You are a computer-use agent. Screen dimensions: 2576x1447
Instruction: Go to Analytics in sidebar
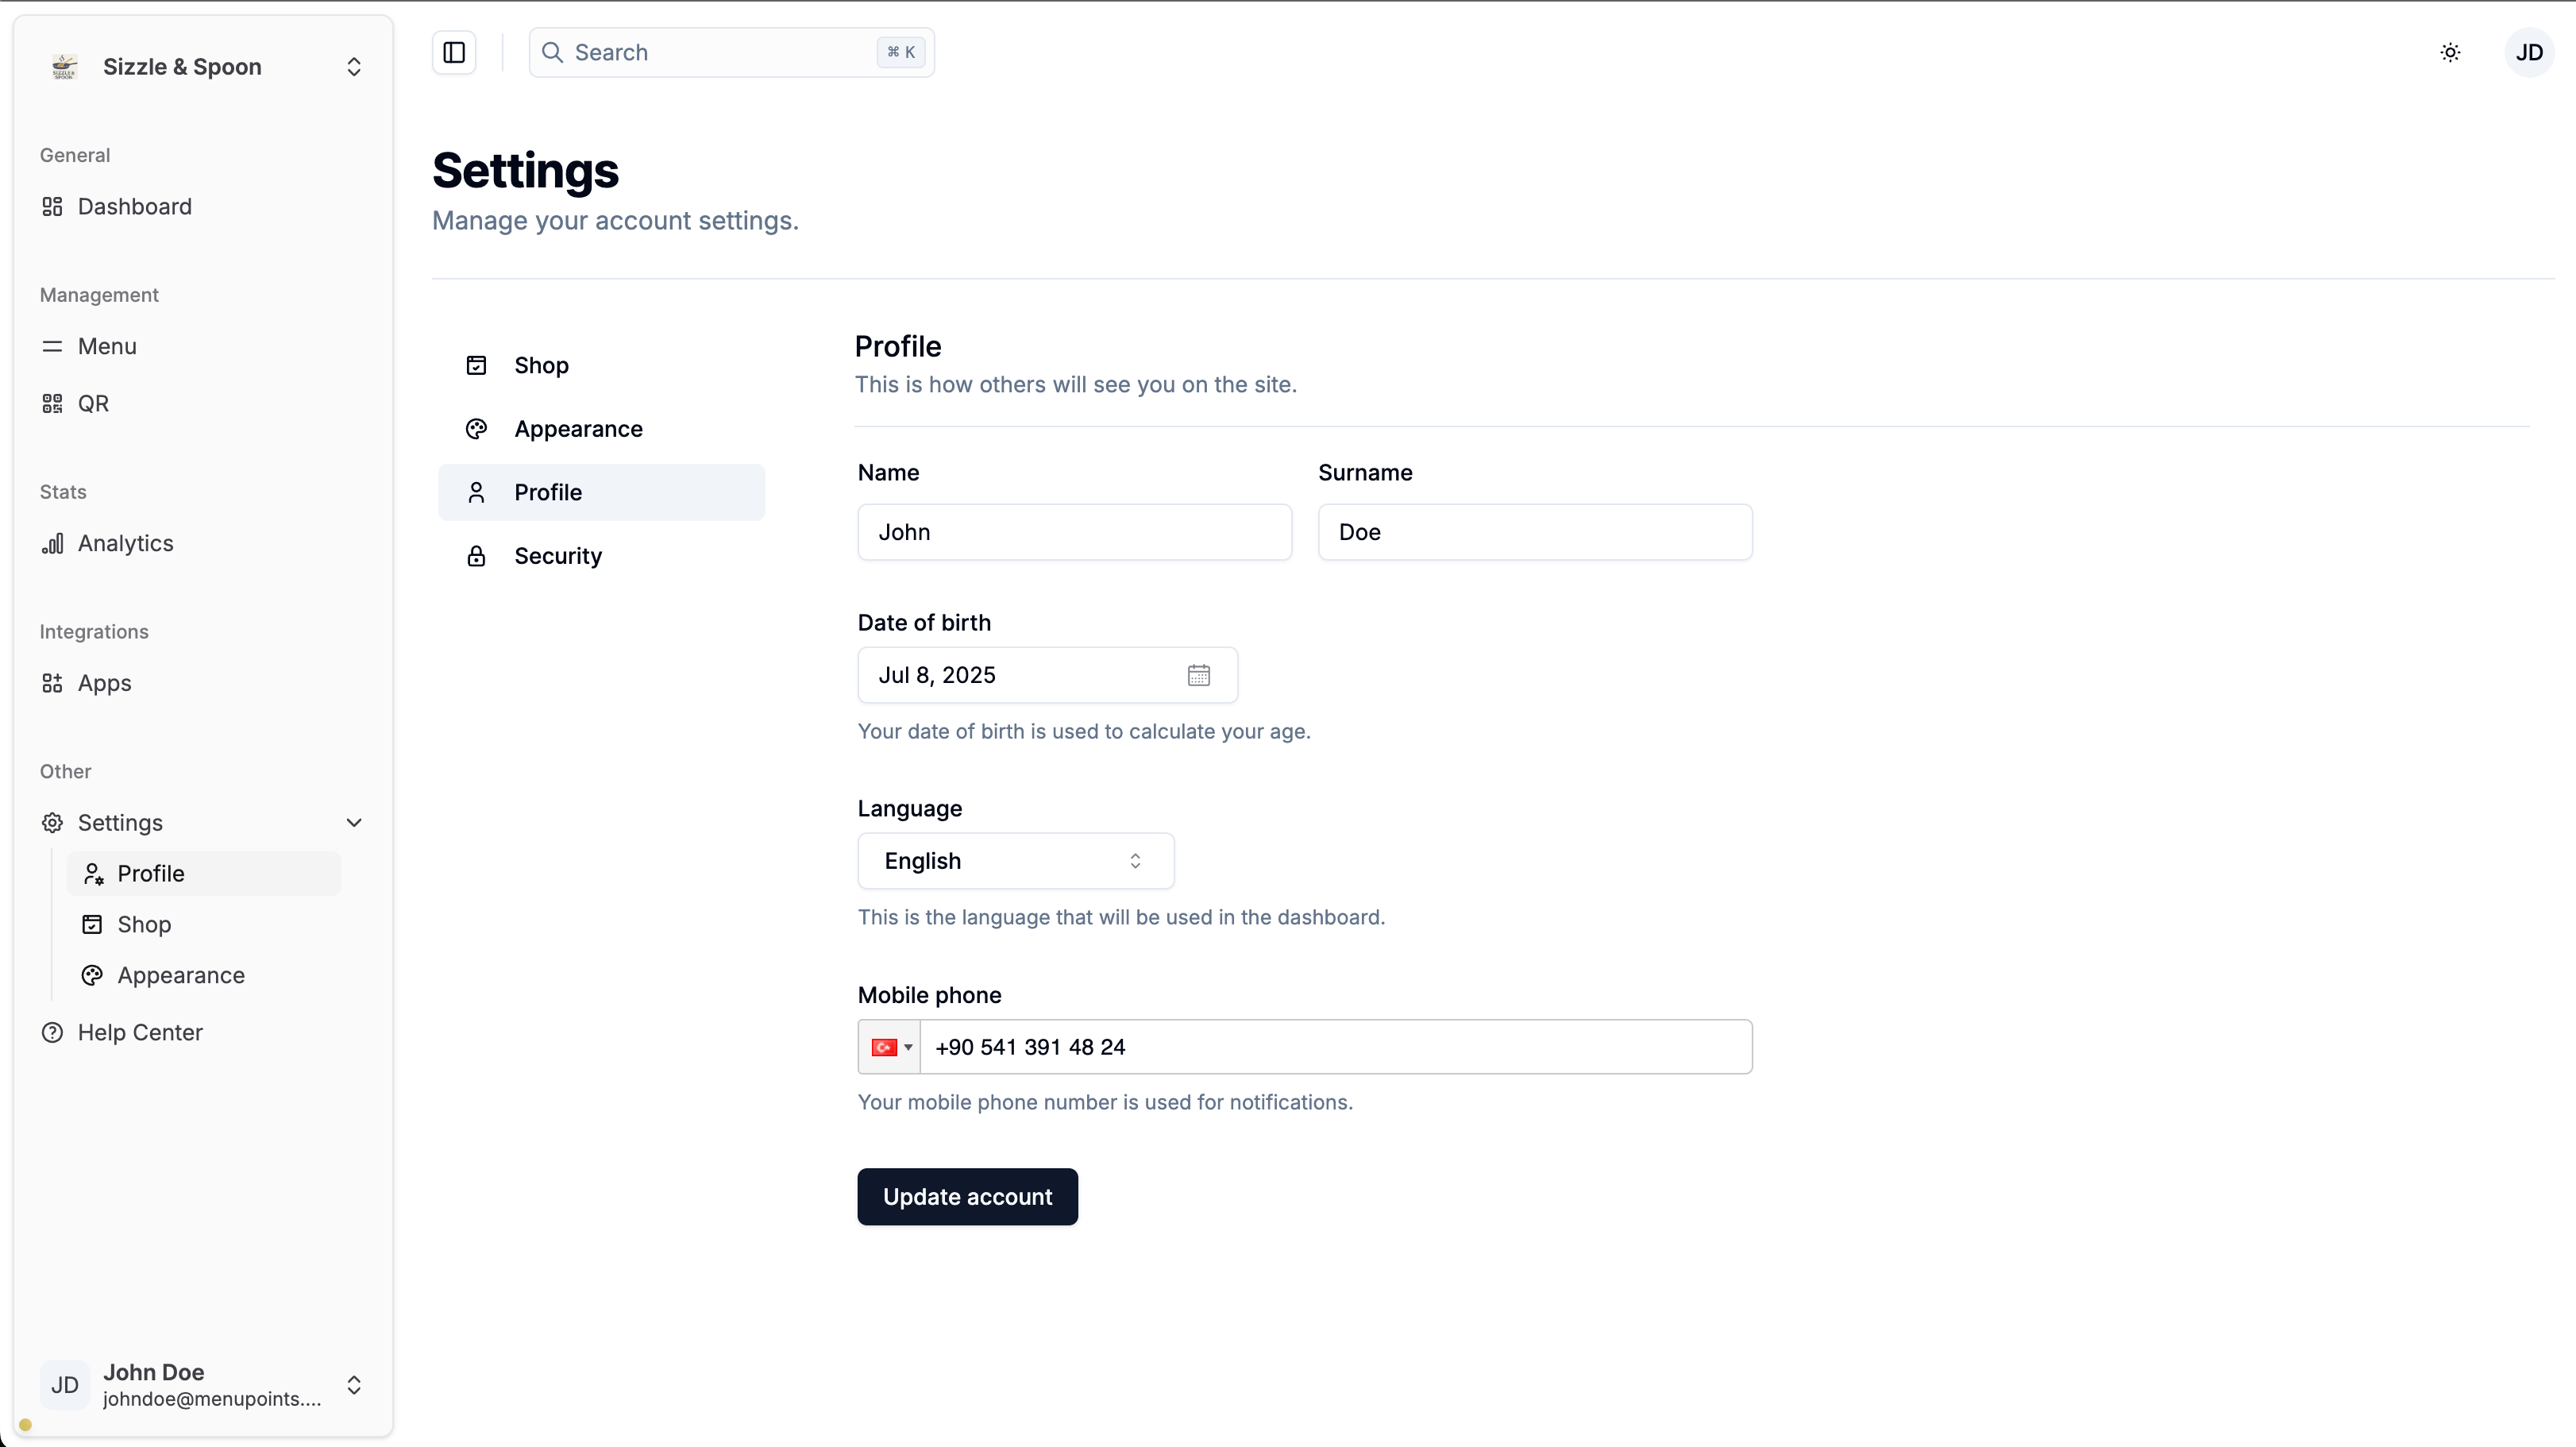[x=125, y=543]
